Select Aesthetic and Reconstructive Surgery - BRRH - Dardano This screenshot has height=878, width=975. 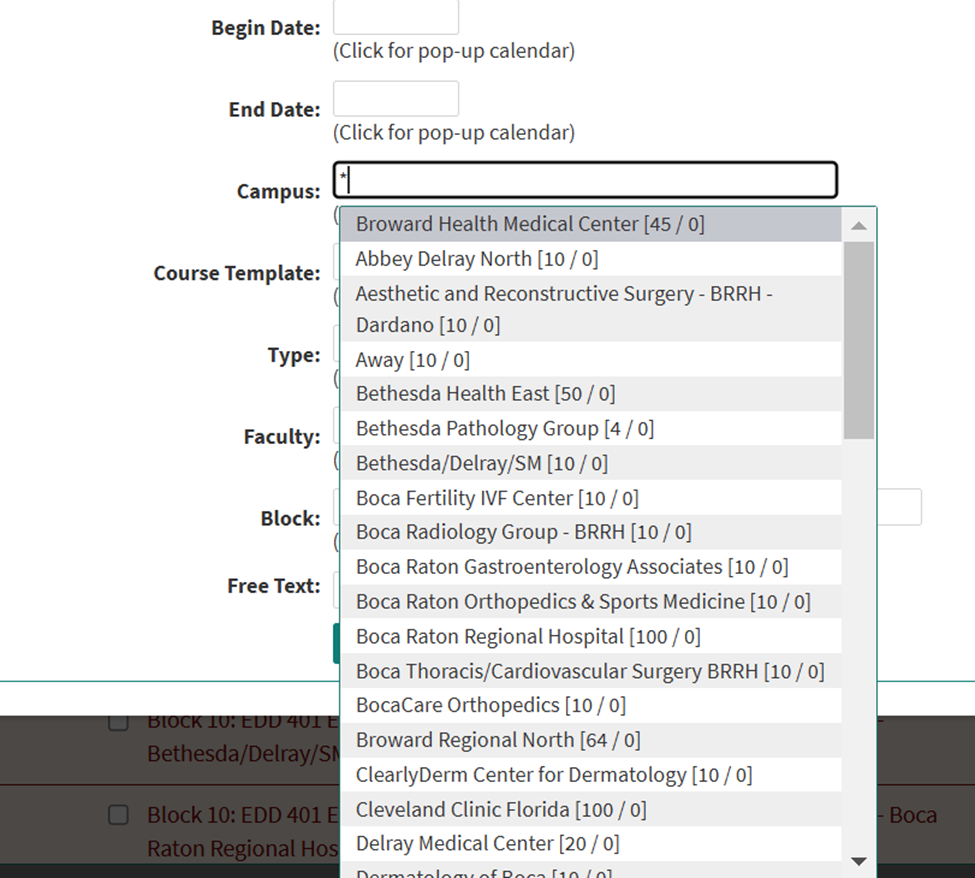coord(591,309)
